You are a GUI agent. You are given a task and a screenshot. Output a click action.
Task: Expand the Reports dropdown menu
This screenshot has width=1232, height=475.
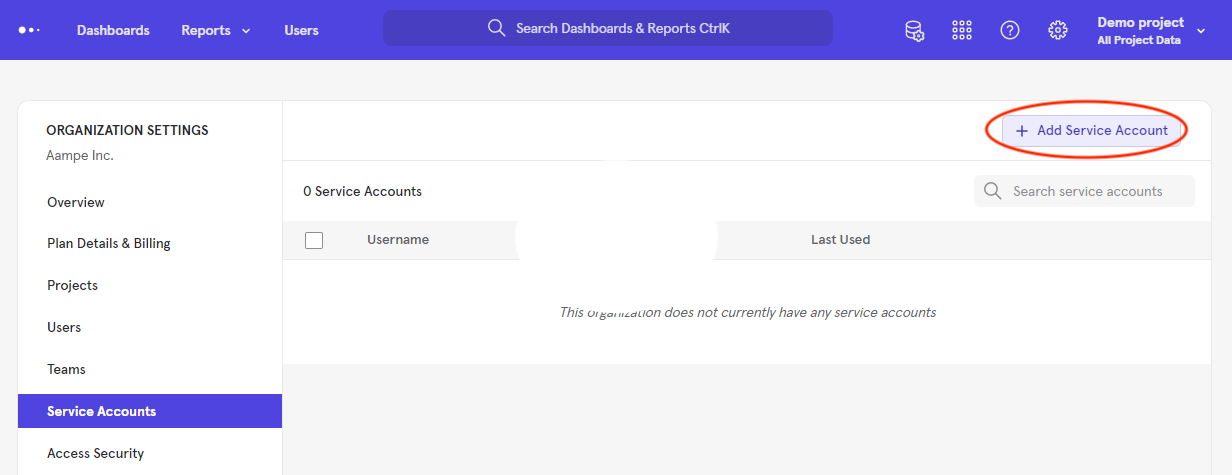[x=216, y=30]
